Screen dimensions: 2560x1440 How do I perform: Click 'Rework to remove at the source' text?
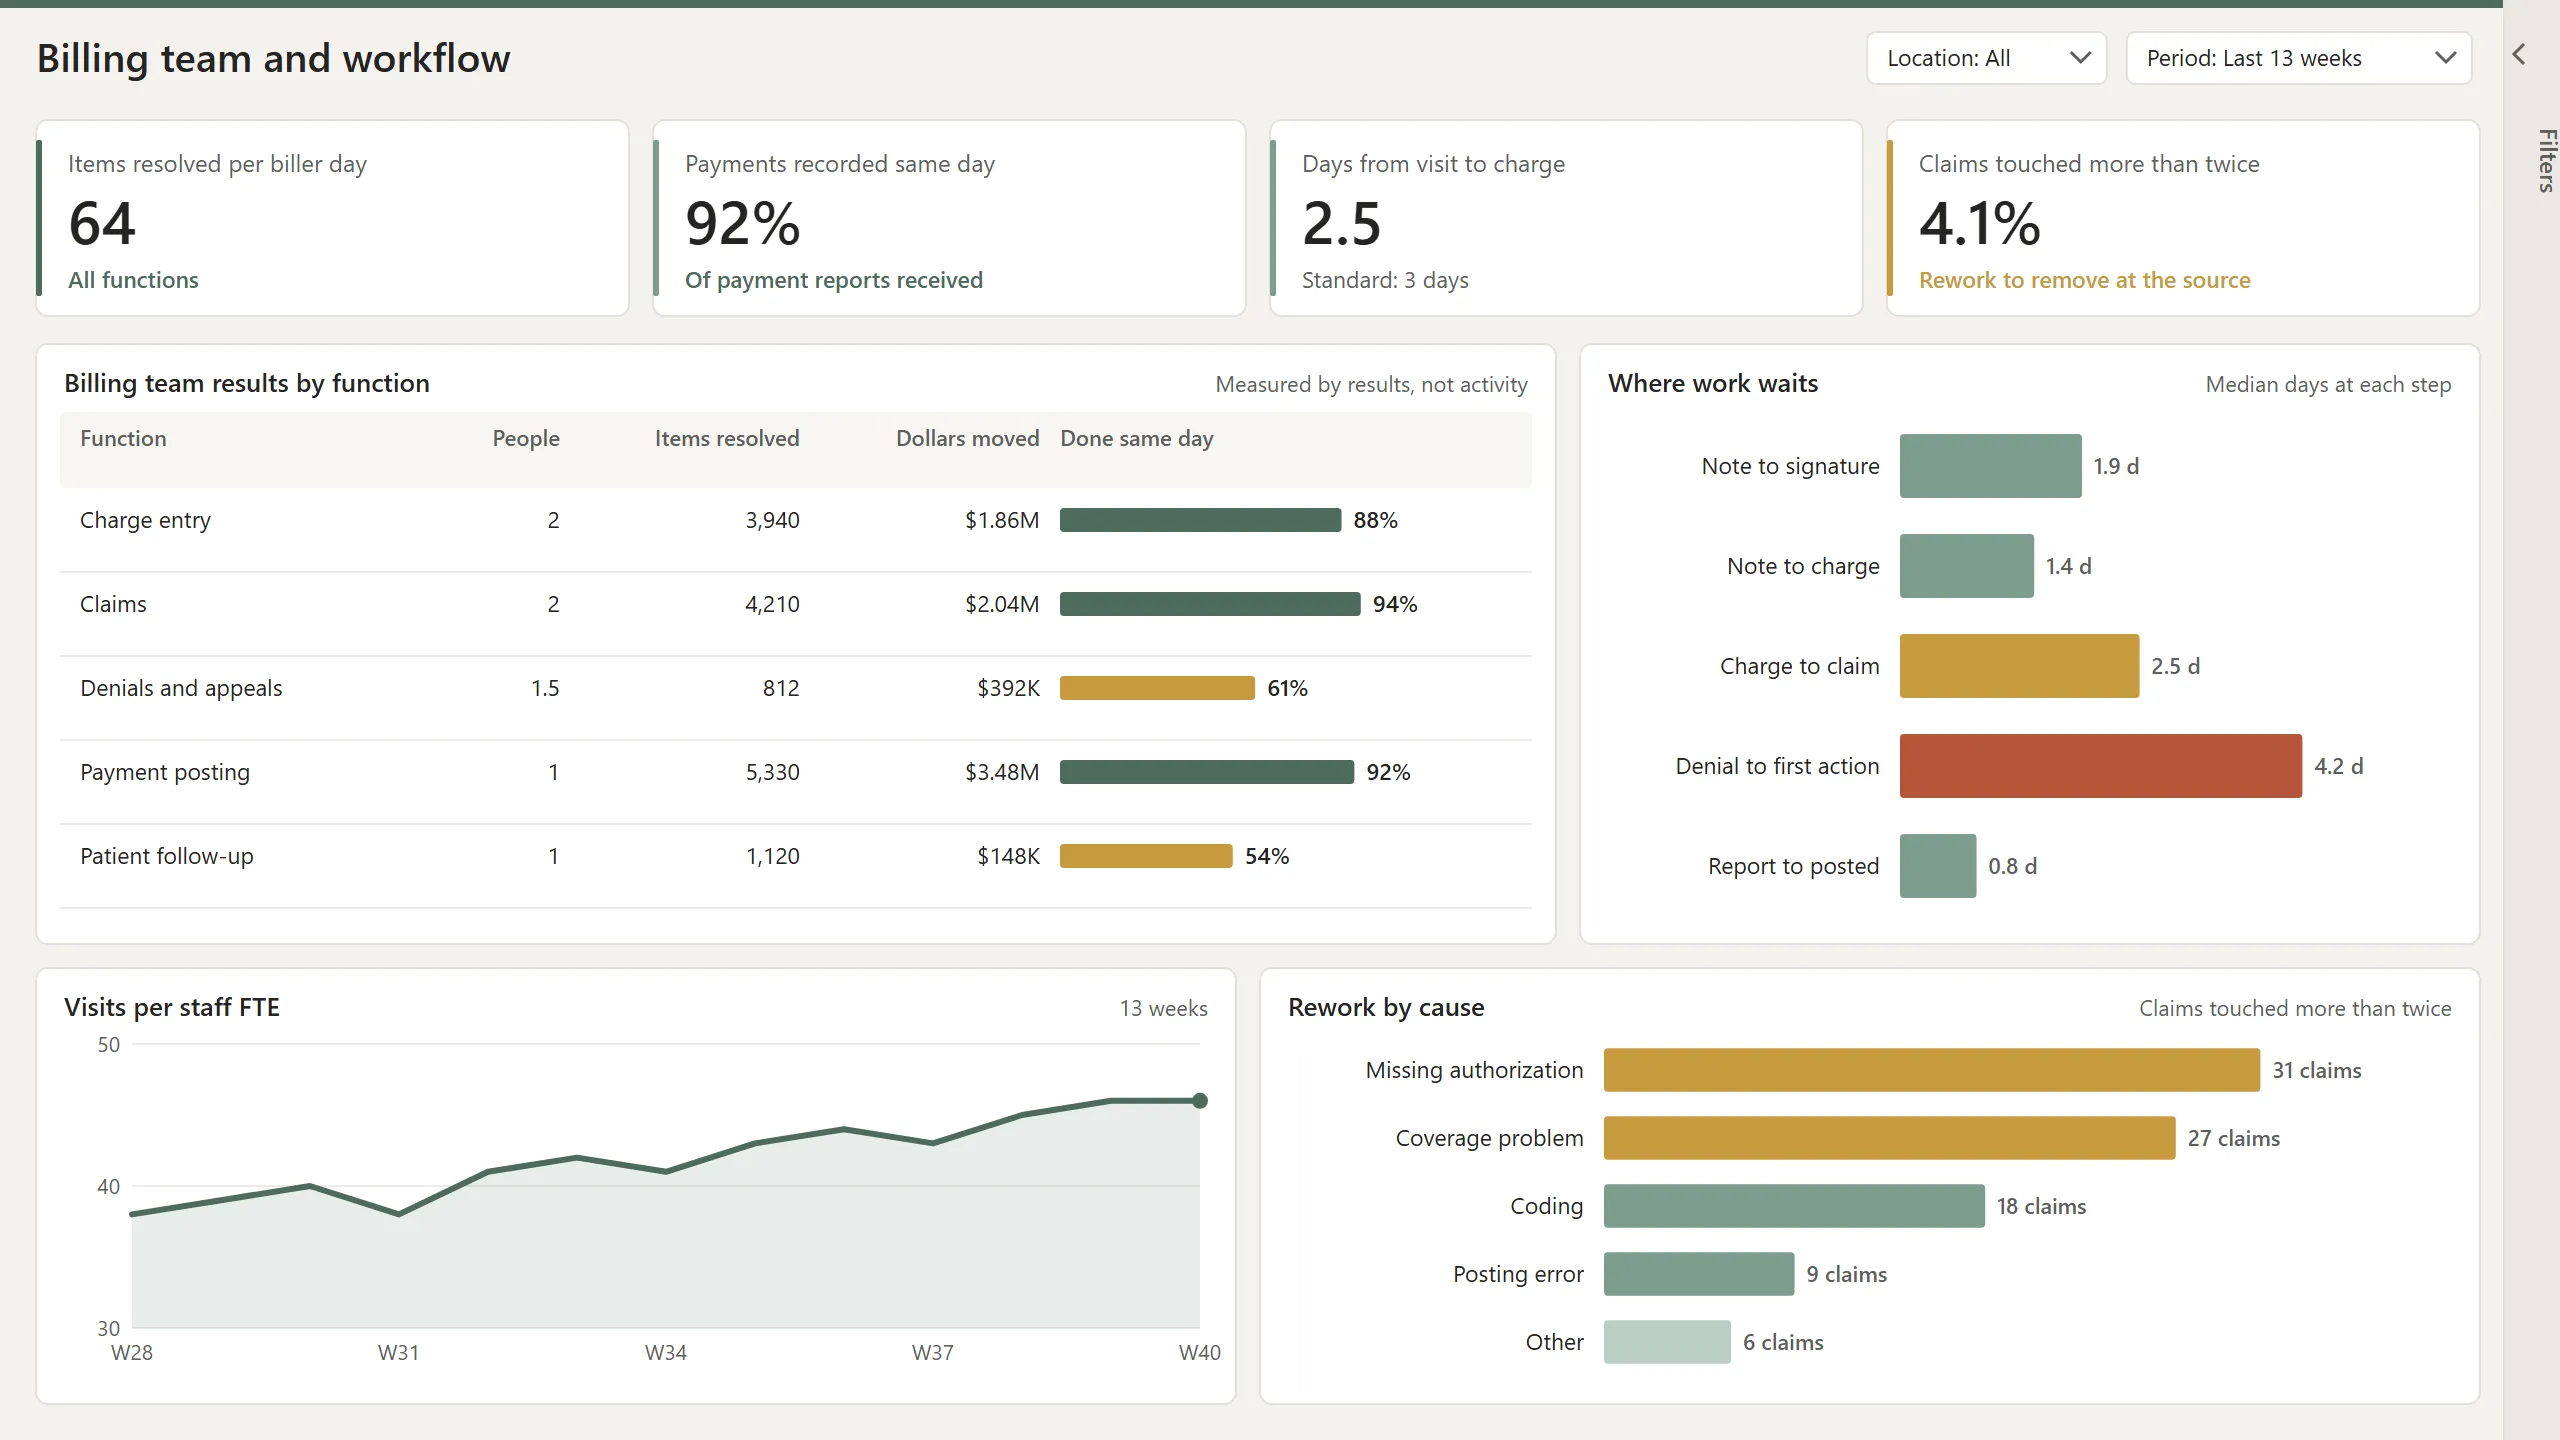click(x=2084, y=280)
